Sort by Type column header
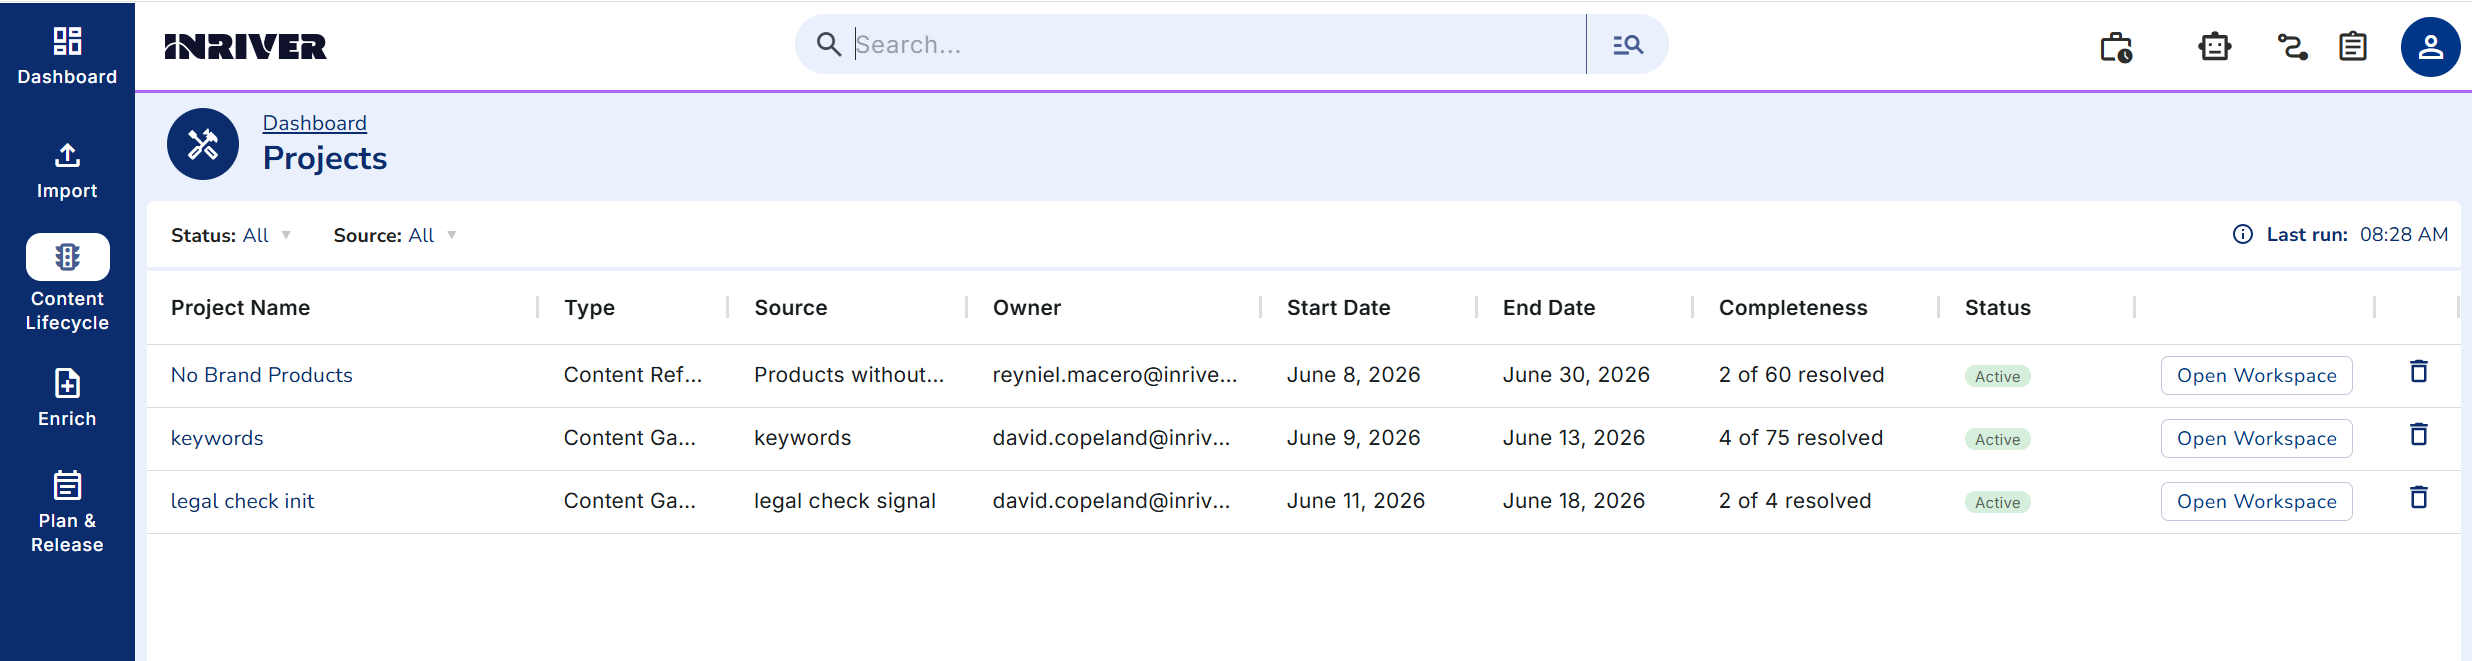 589,308
